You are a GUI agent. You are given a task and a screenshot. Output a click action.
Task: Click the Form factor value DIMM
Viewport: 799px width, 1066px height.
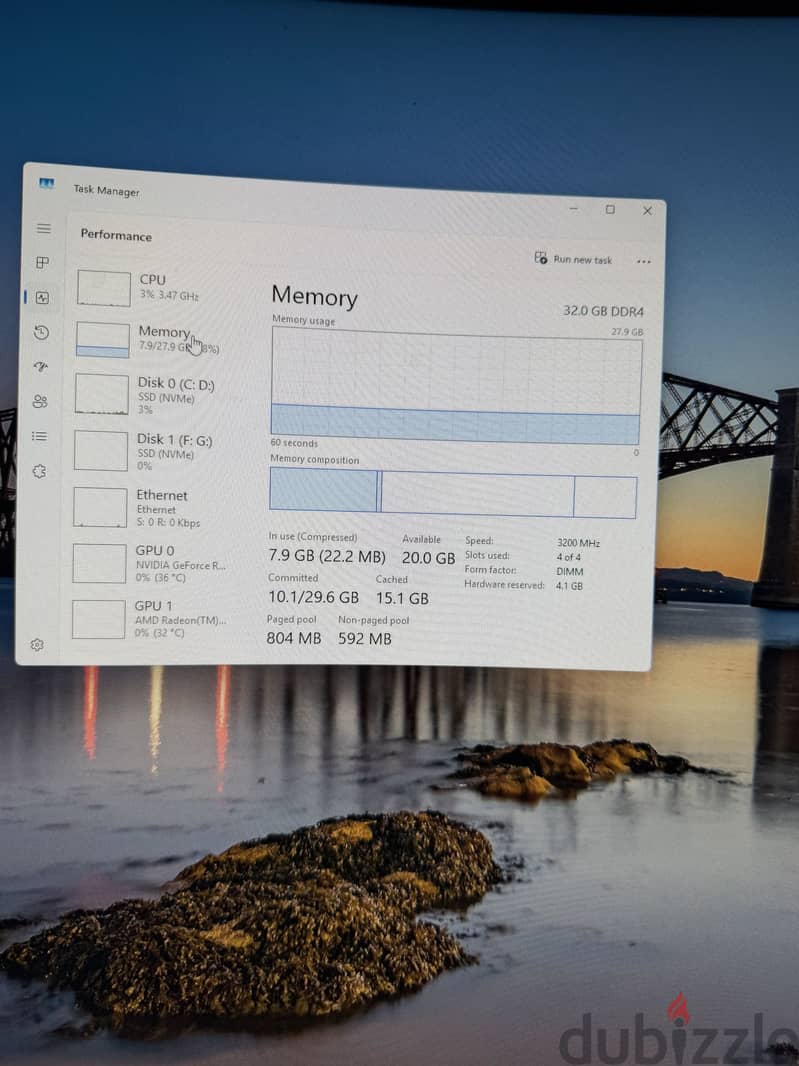pyautogui.click(x=570, y=571)
